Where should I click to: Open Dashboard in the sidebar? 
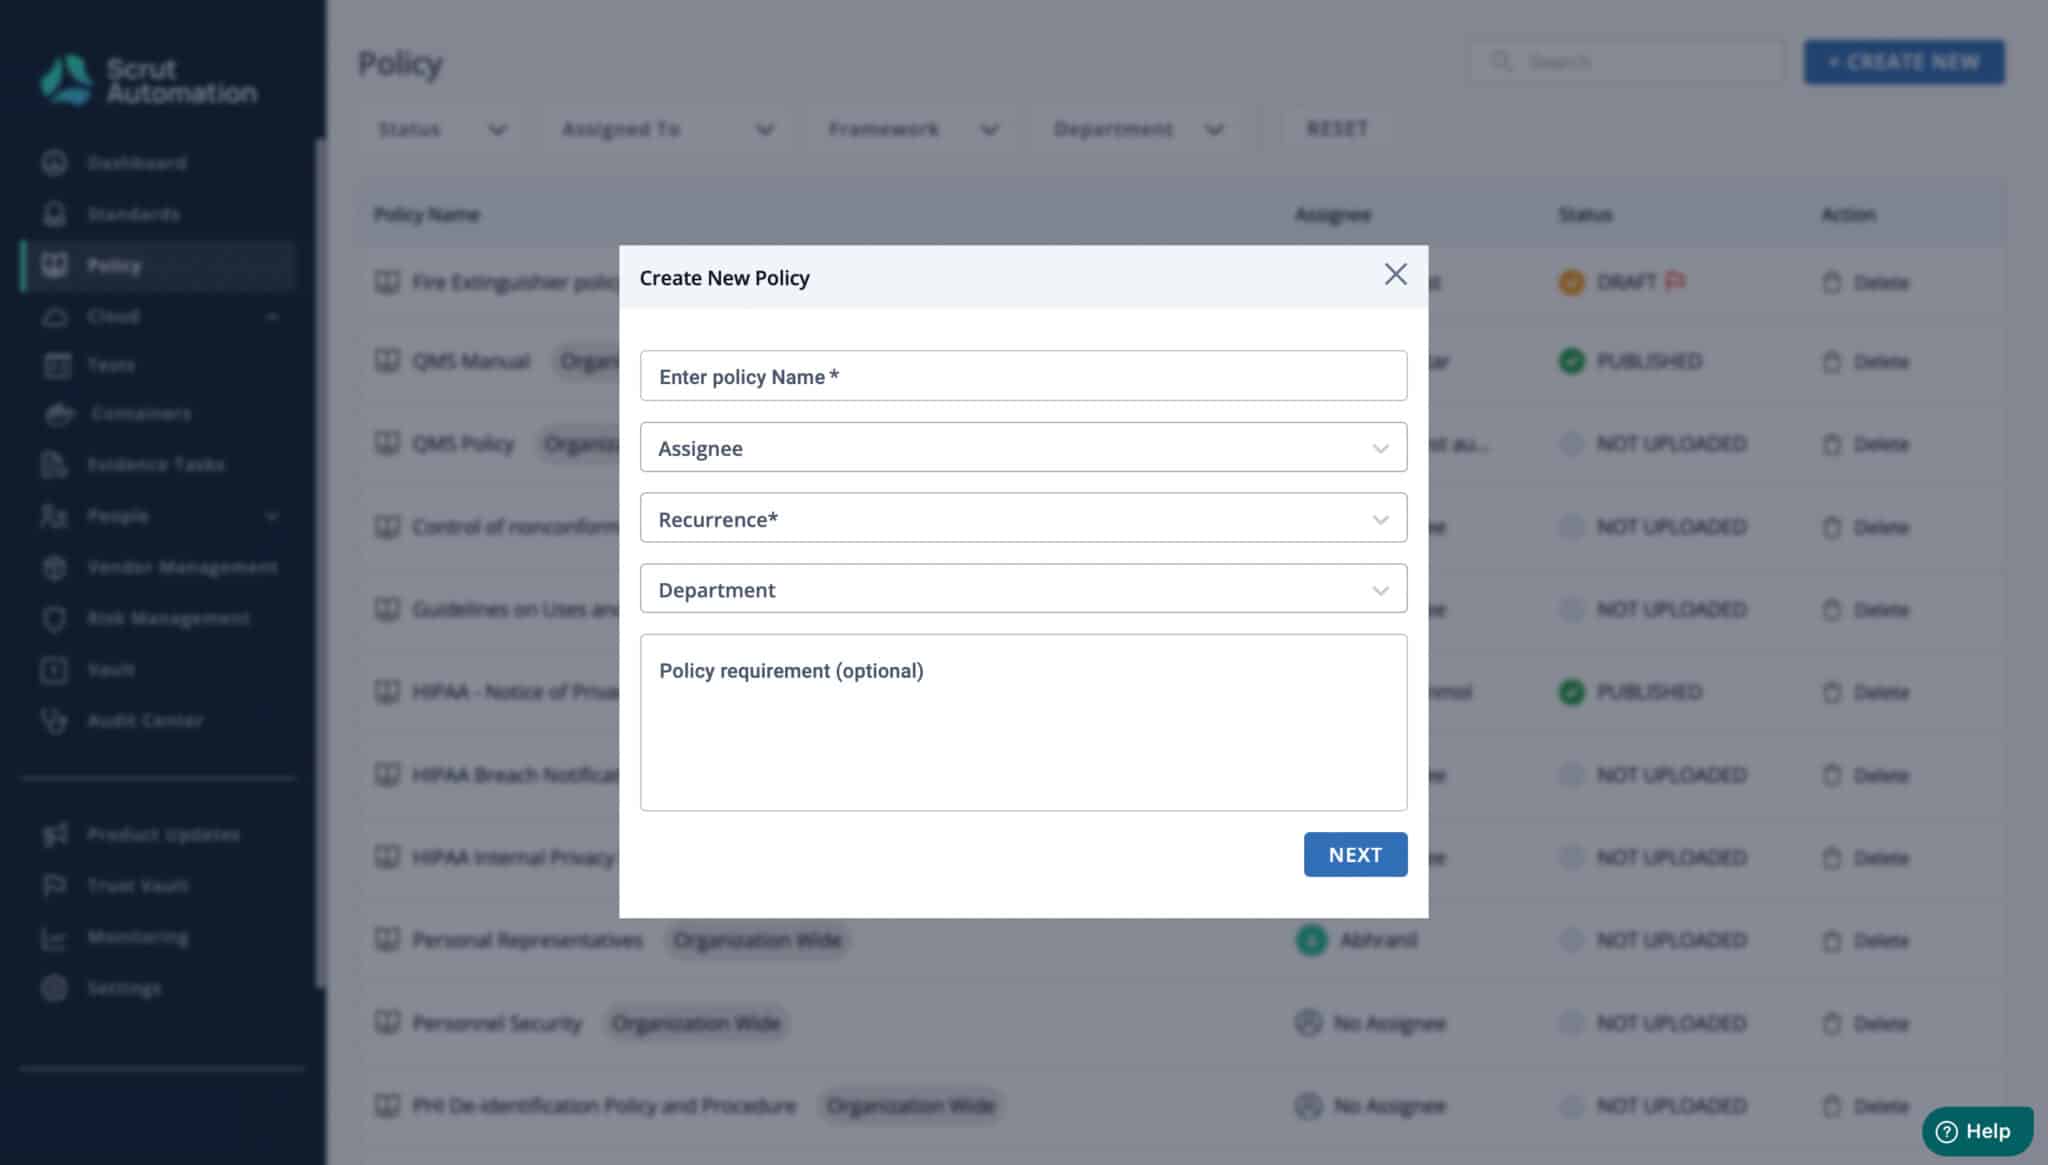tap(137, 163)
